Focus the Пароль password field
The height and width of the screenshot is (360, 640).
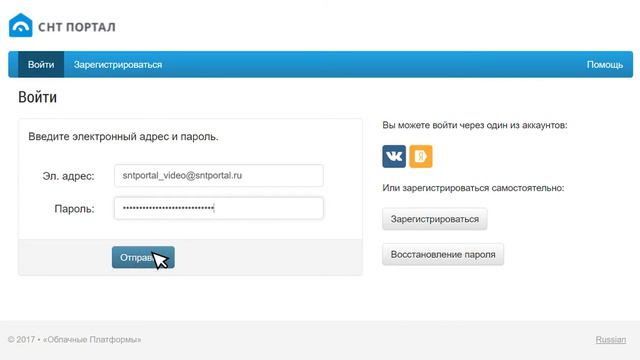tap(219, 208)
